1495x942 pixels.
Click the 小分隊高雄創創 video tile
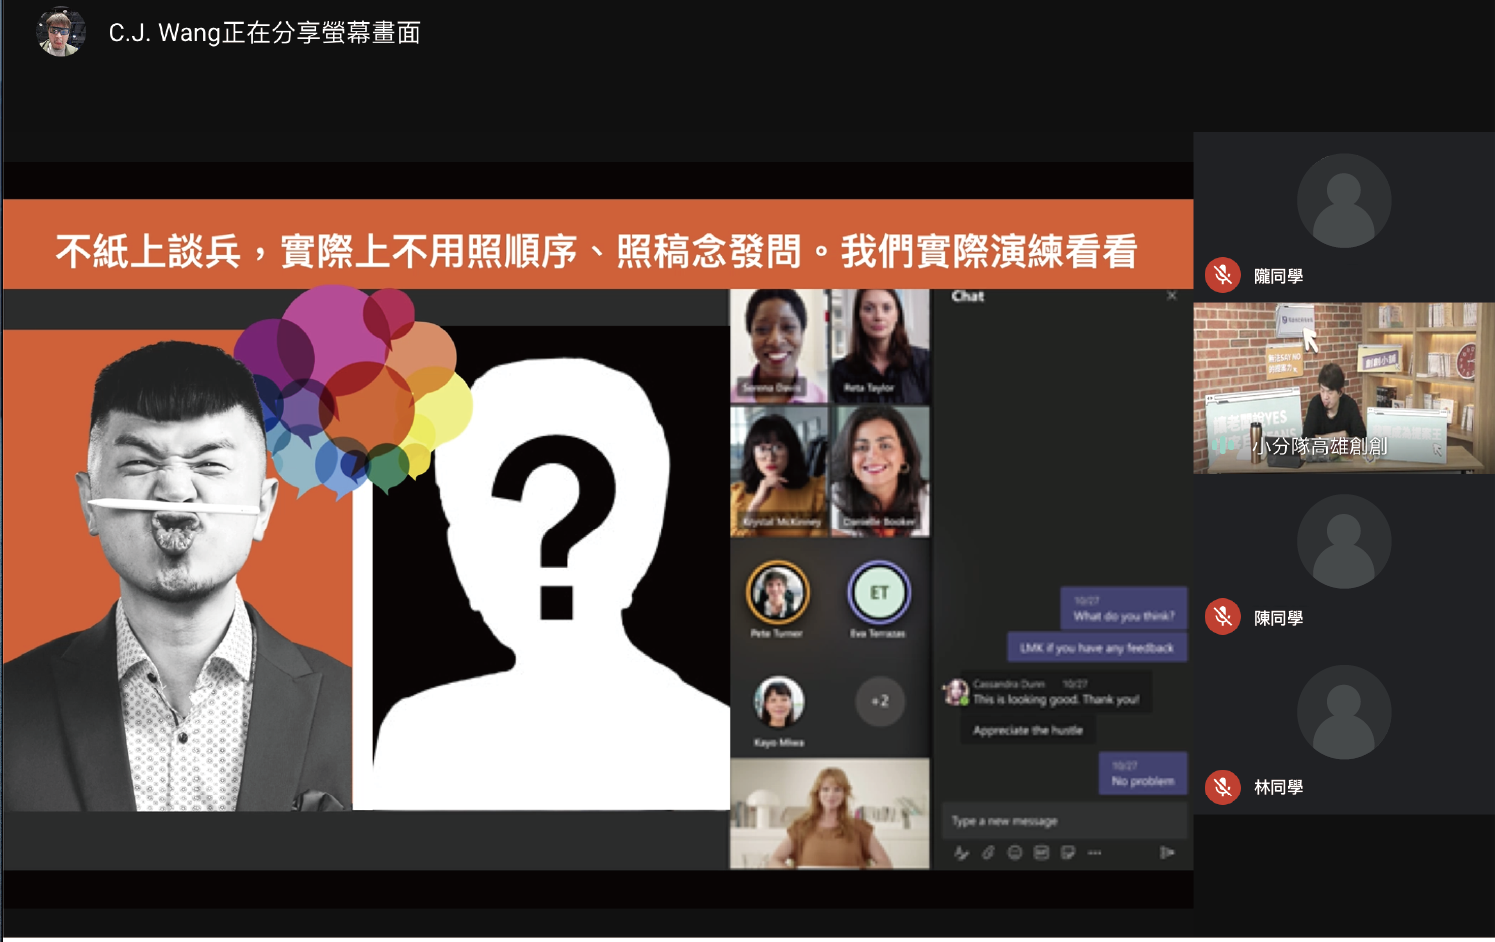point(1343,388)
